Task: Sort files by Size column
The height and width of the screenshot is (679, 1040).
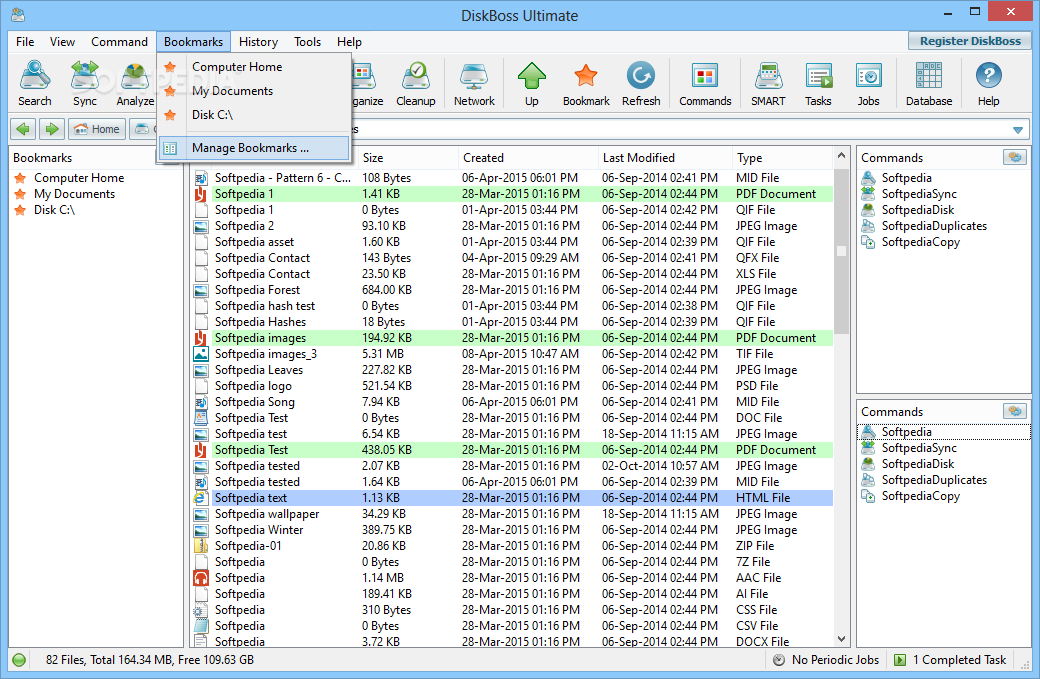Action: coord(407,158)
